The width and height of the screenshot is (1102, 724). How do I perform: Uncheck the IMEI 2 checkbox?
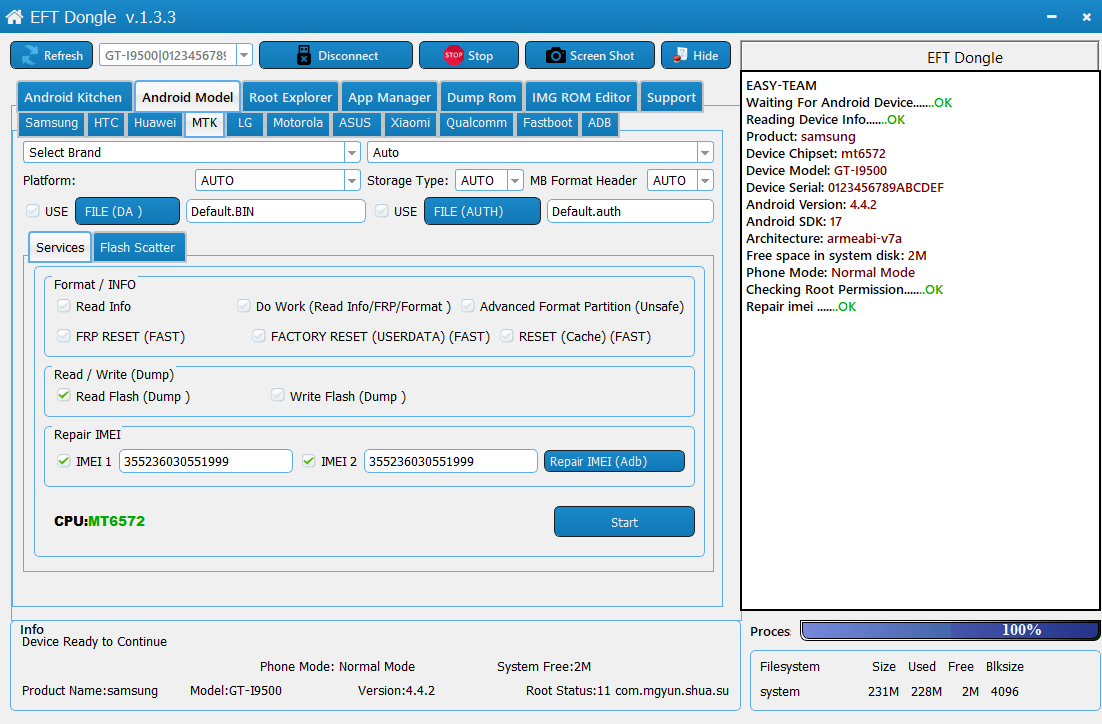point(309,461)
